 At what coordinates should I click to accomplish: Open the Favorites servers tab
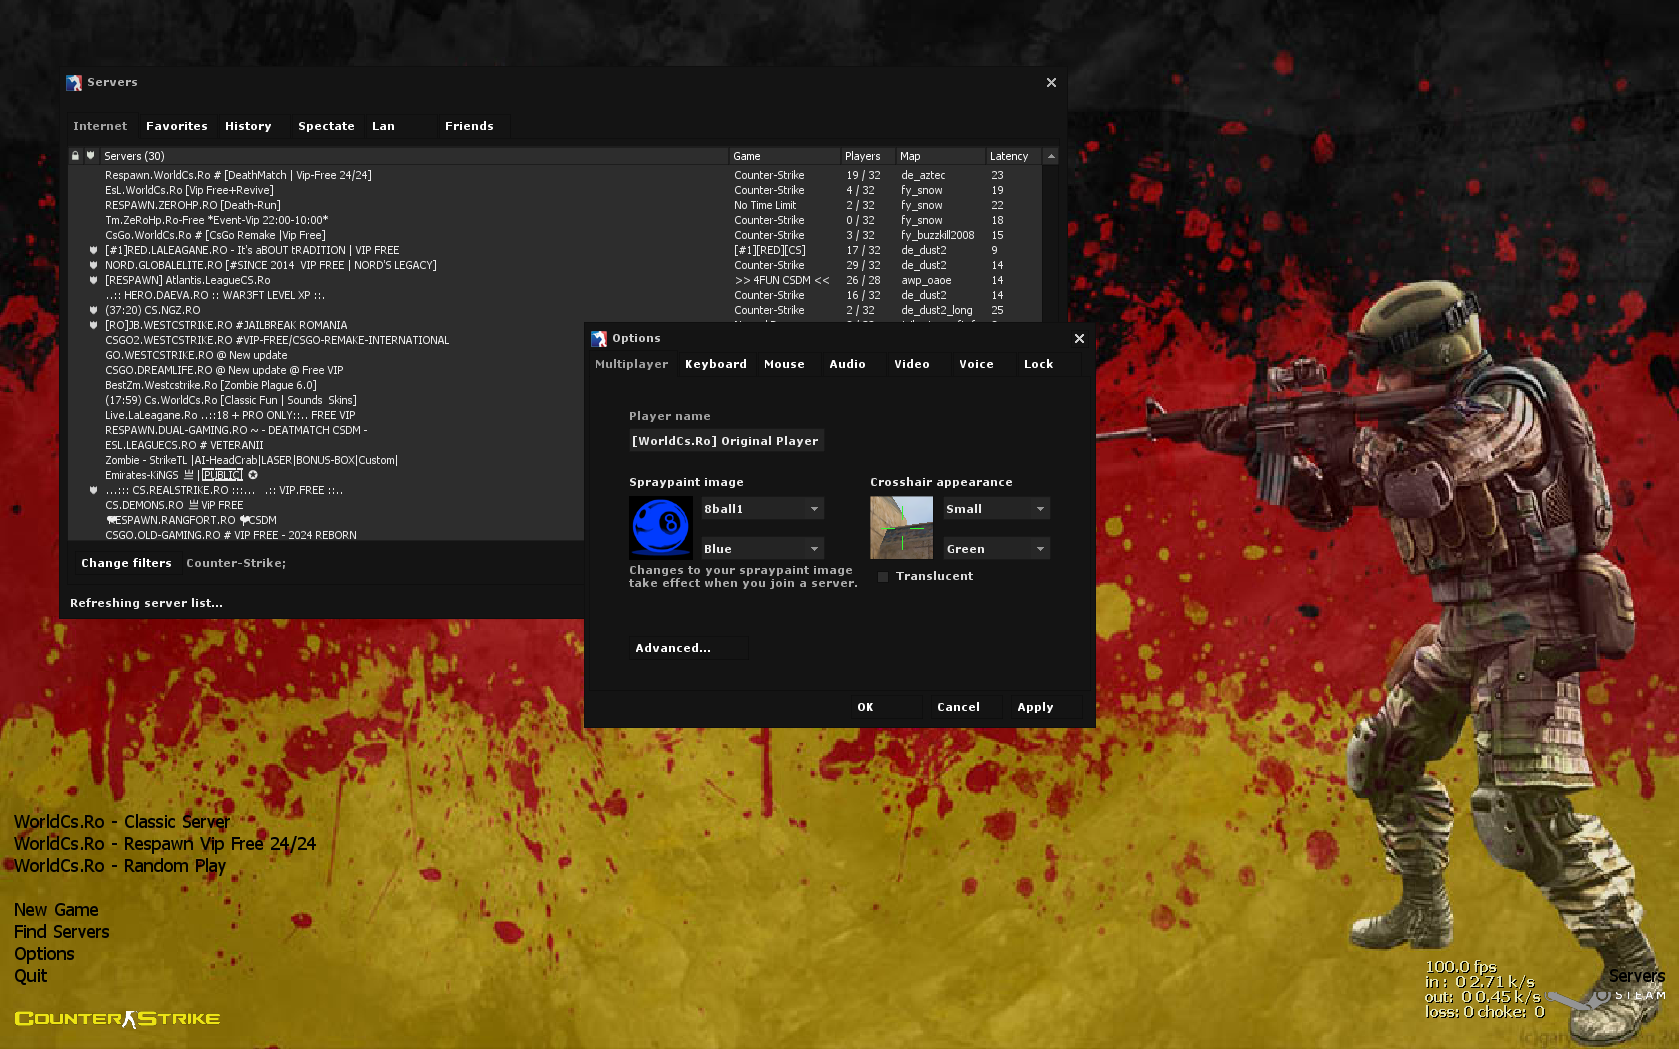pos(176,127)
